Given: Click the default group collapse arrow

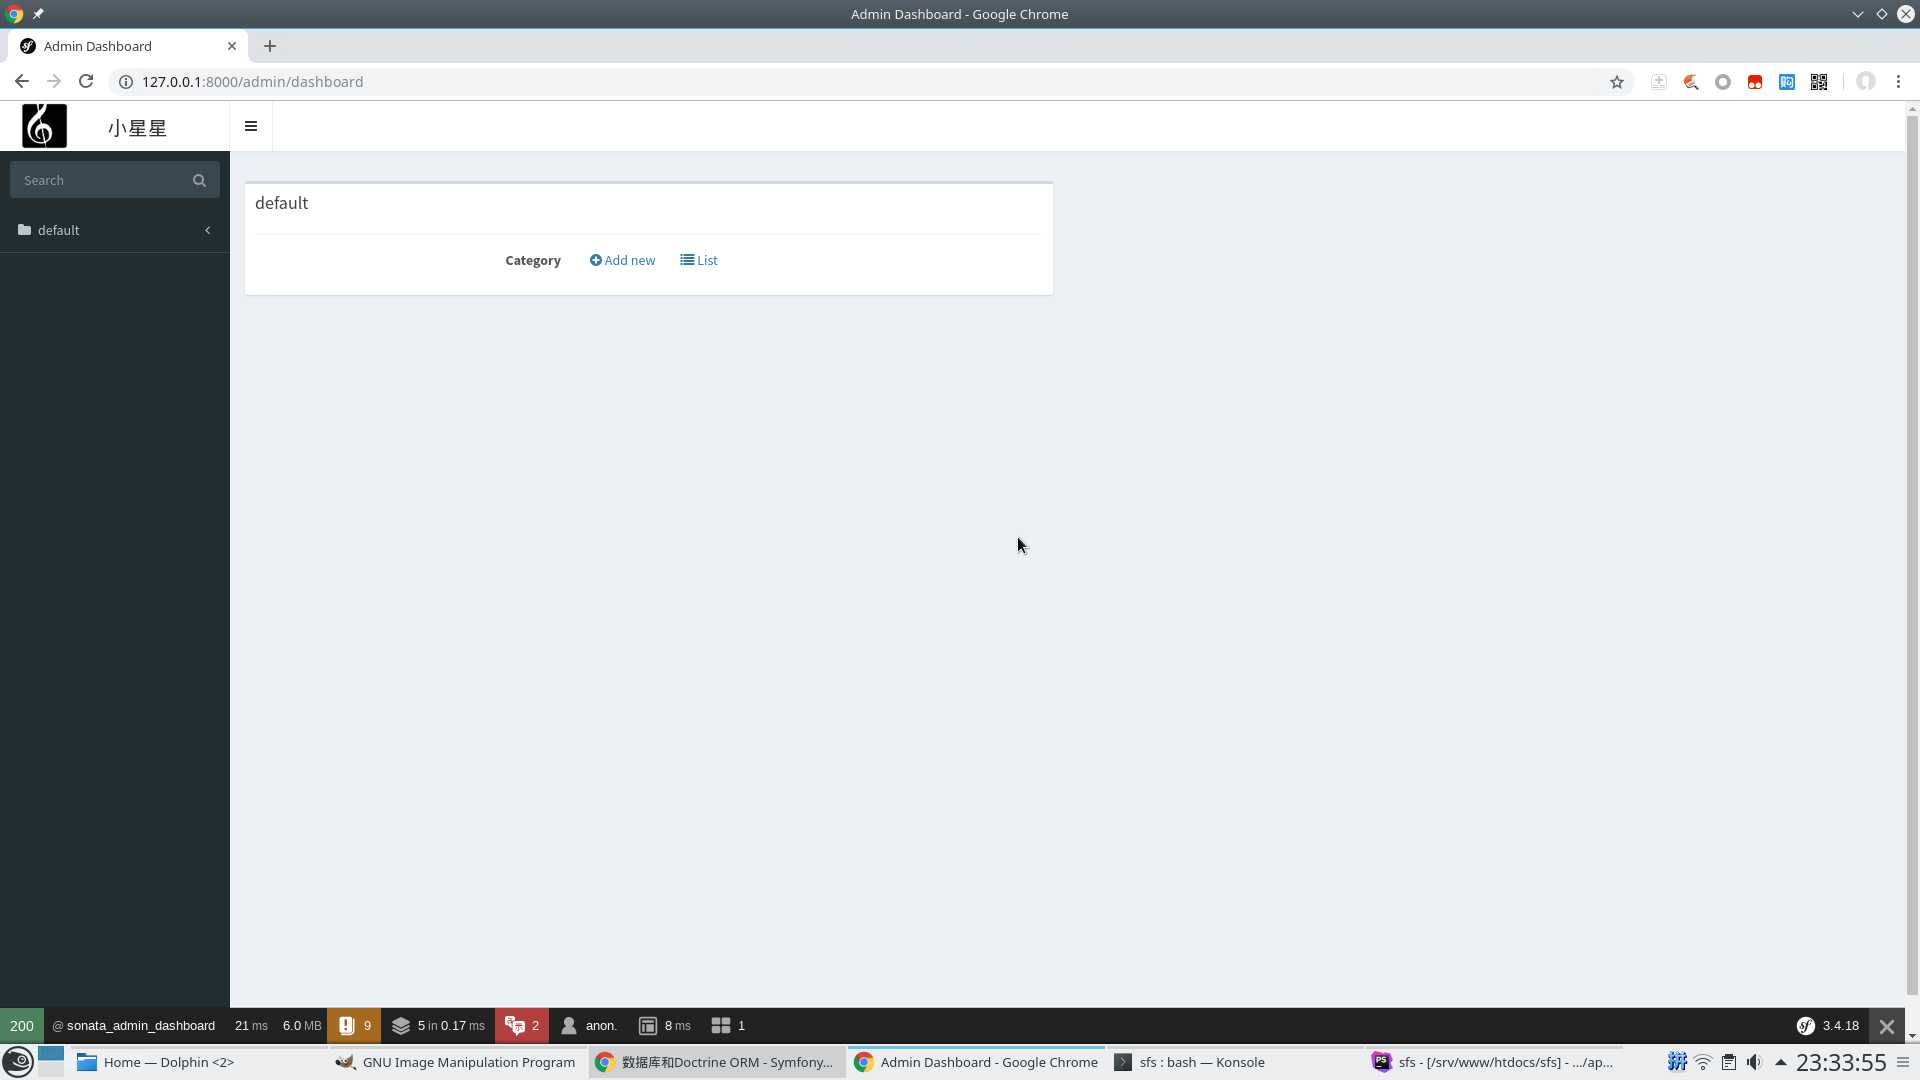Looking at the screenshot, I should coord(207,229).
